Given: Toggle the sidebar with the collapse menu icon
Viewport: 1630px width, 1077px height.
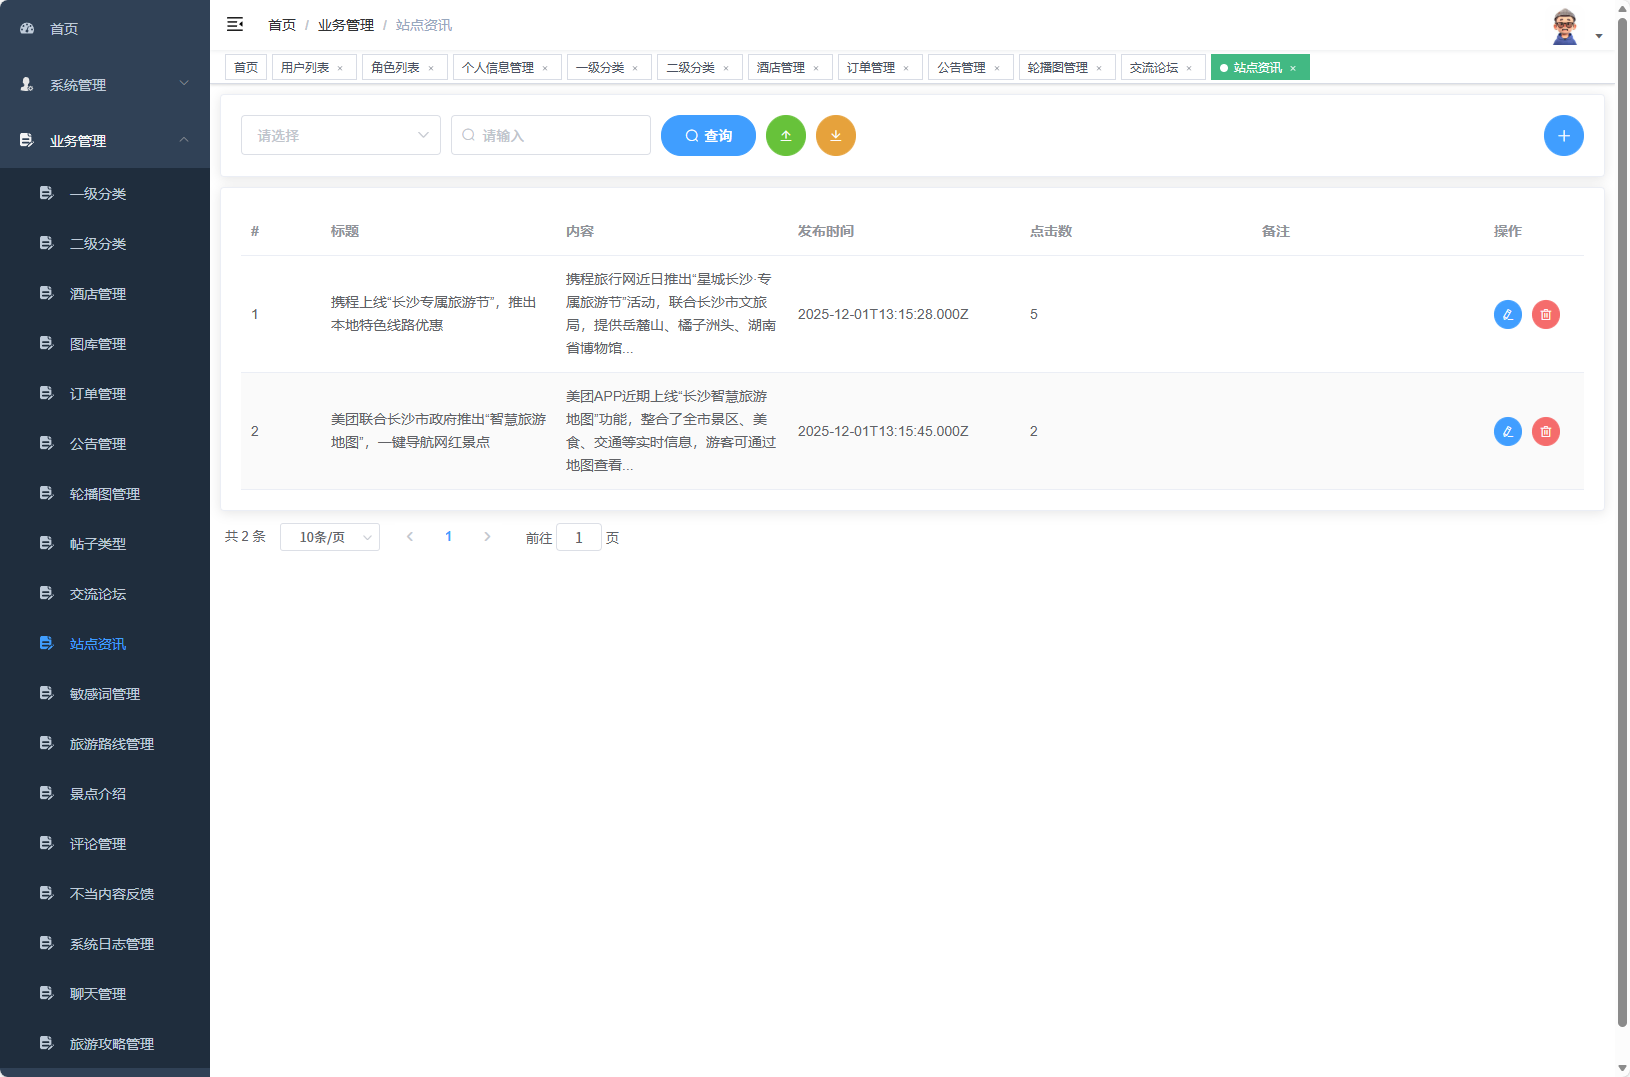Looking at the screenshot, I should [235, 24].
